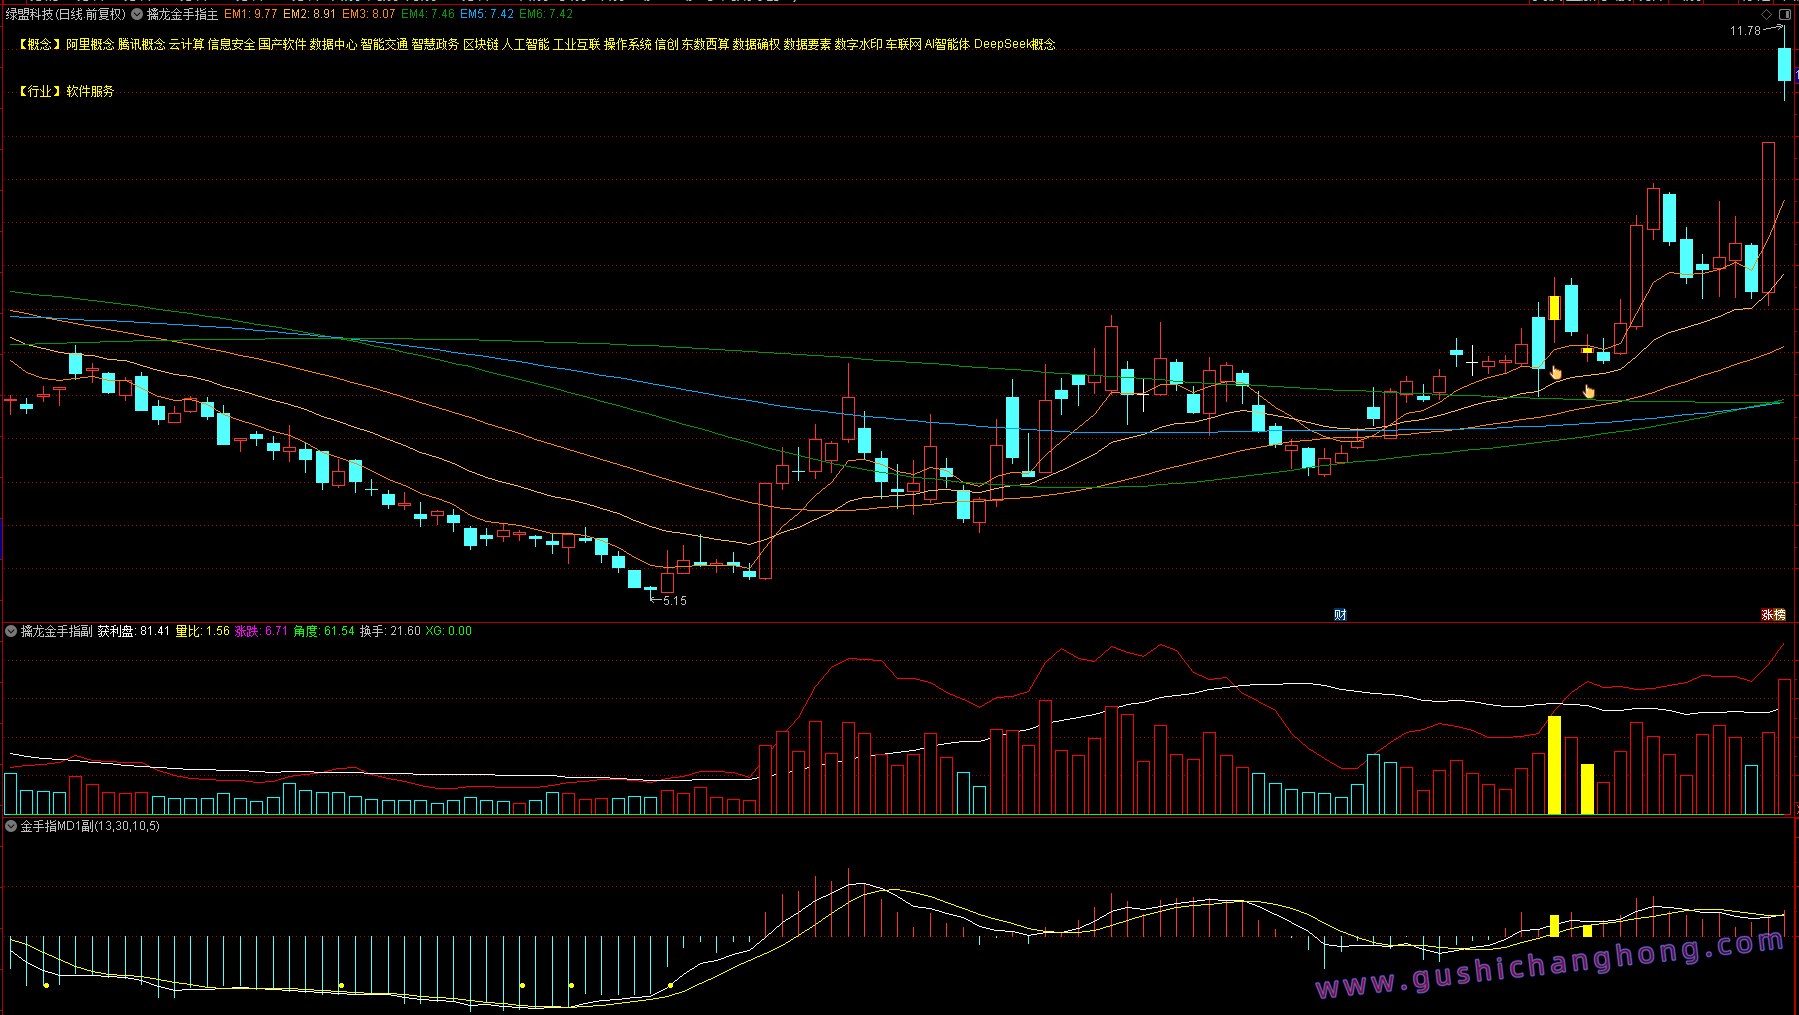
Task: Click the tall yellow volume bar
Action: click(1554, 765)
